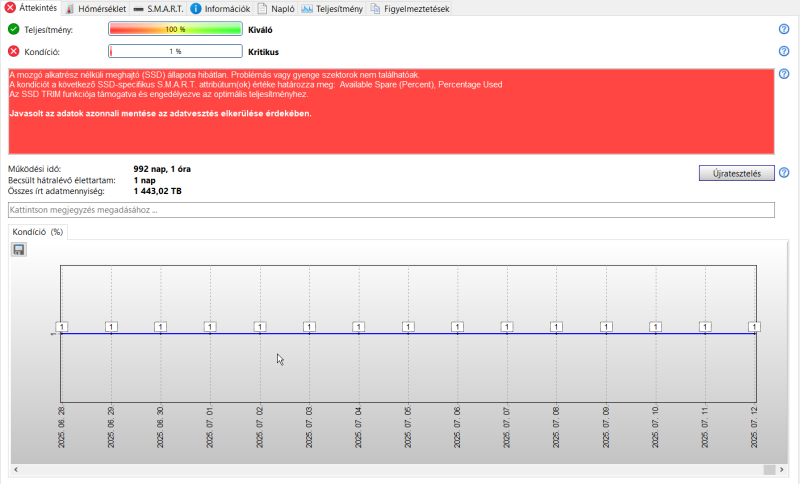
Task: Save the chart with the floppy disk icon
Action: point(19,249)
